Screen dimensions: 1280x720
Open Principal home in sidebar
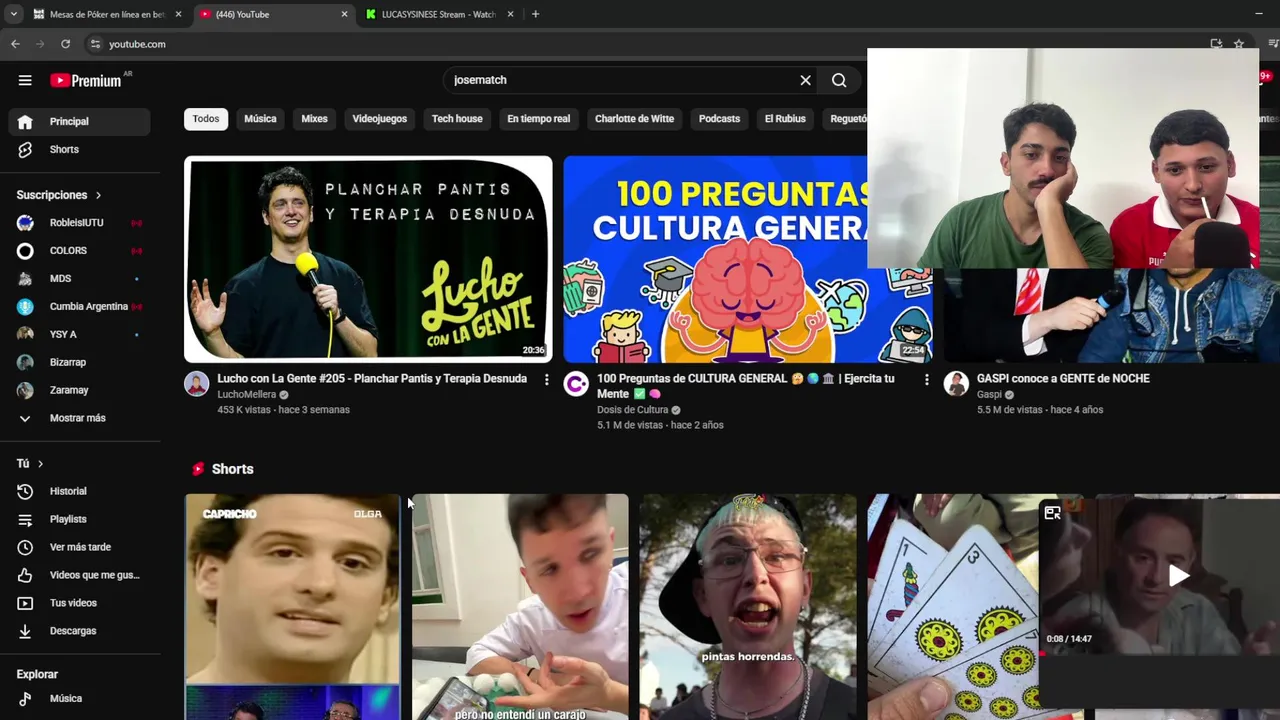(79, 121)
